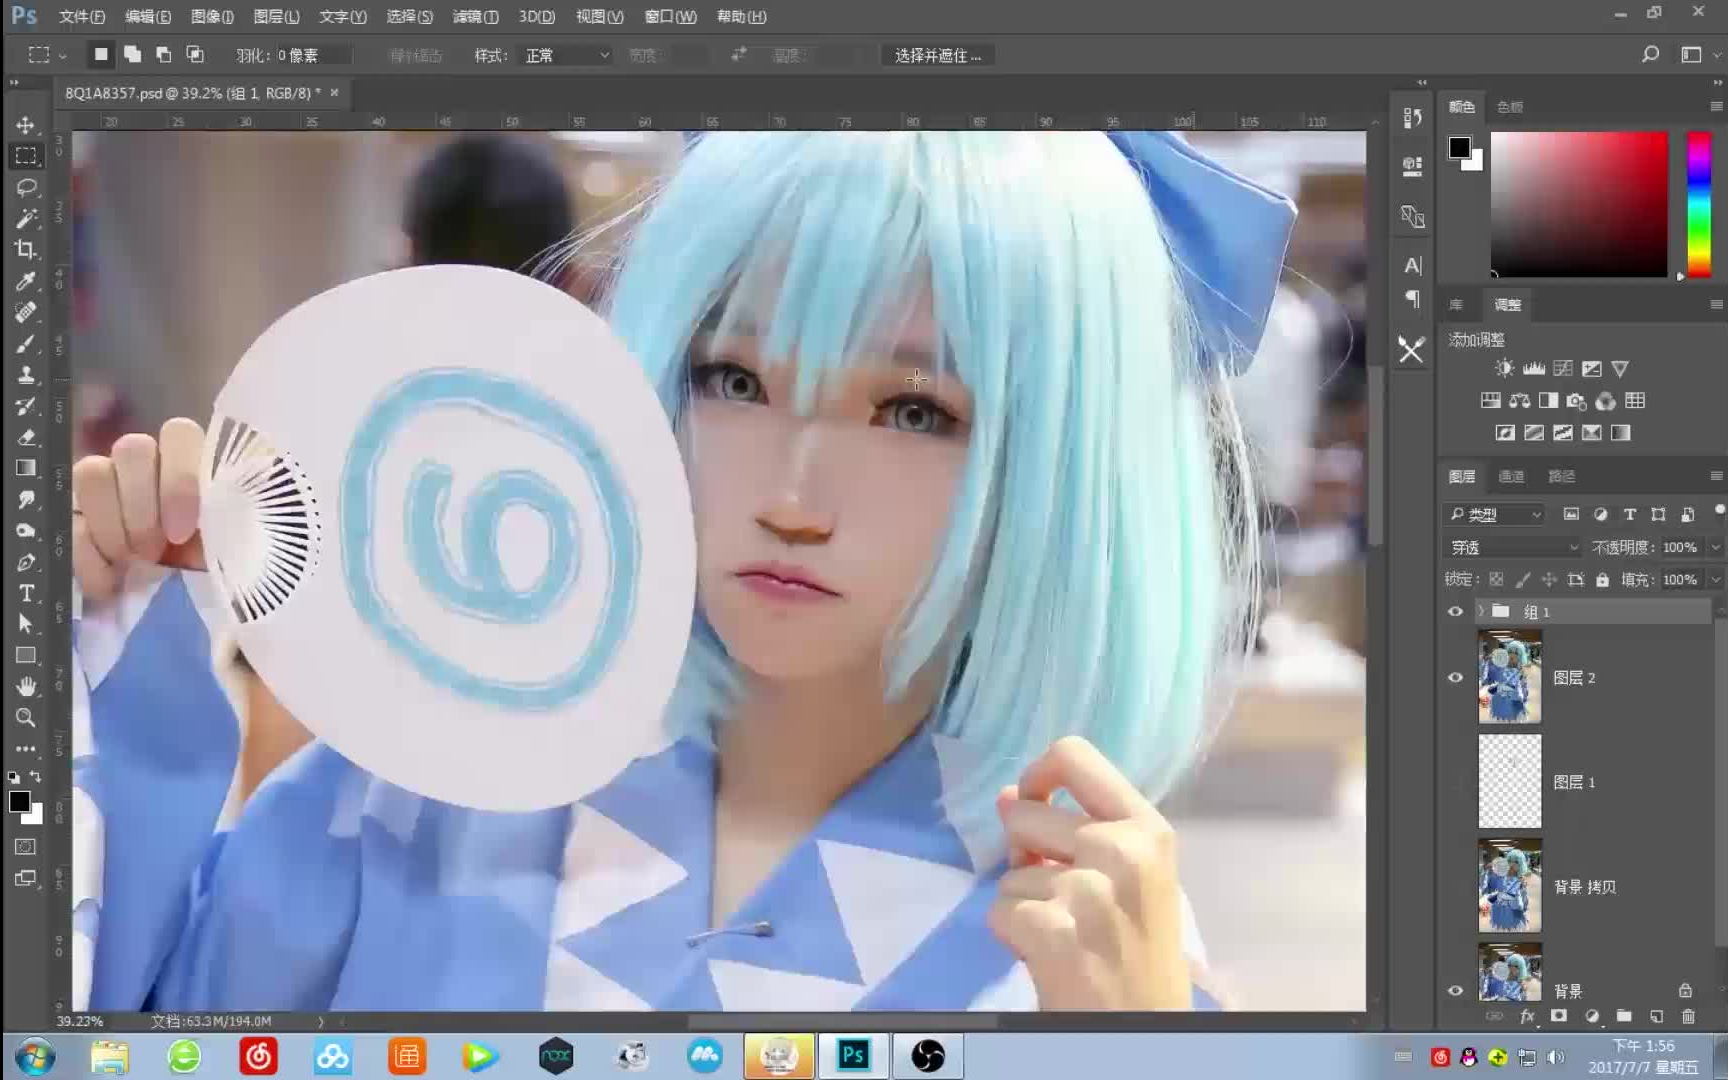Select the Brush tool
The width and height of the screenshot is (1728, 1080).
pos(26,343)
